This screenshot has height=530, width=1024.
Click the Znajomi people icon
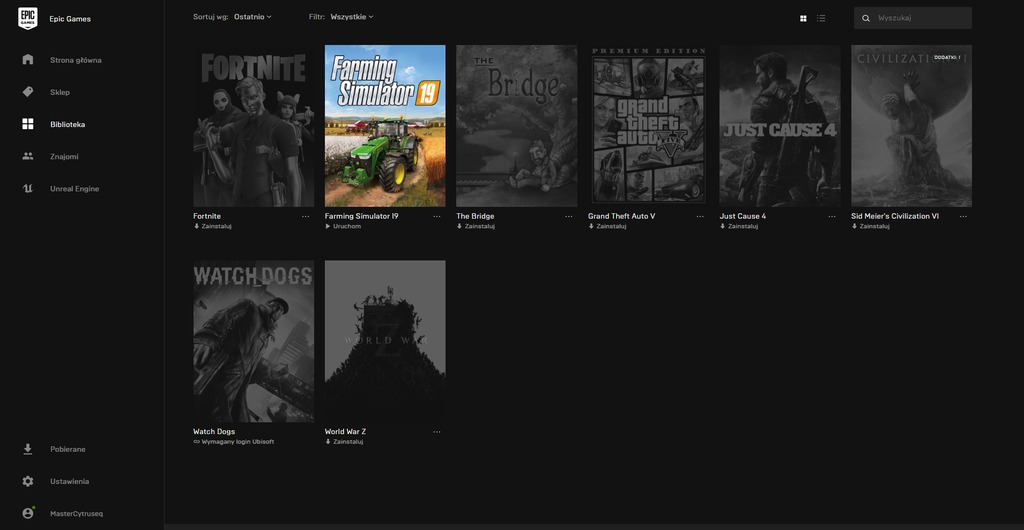pyautogui.click(x=27, y=156)
